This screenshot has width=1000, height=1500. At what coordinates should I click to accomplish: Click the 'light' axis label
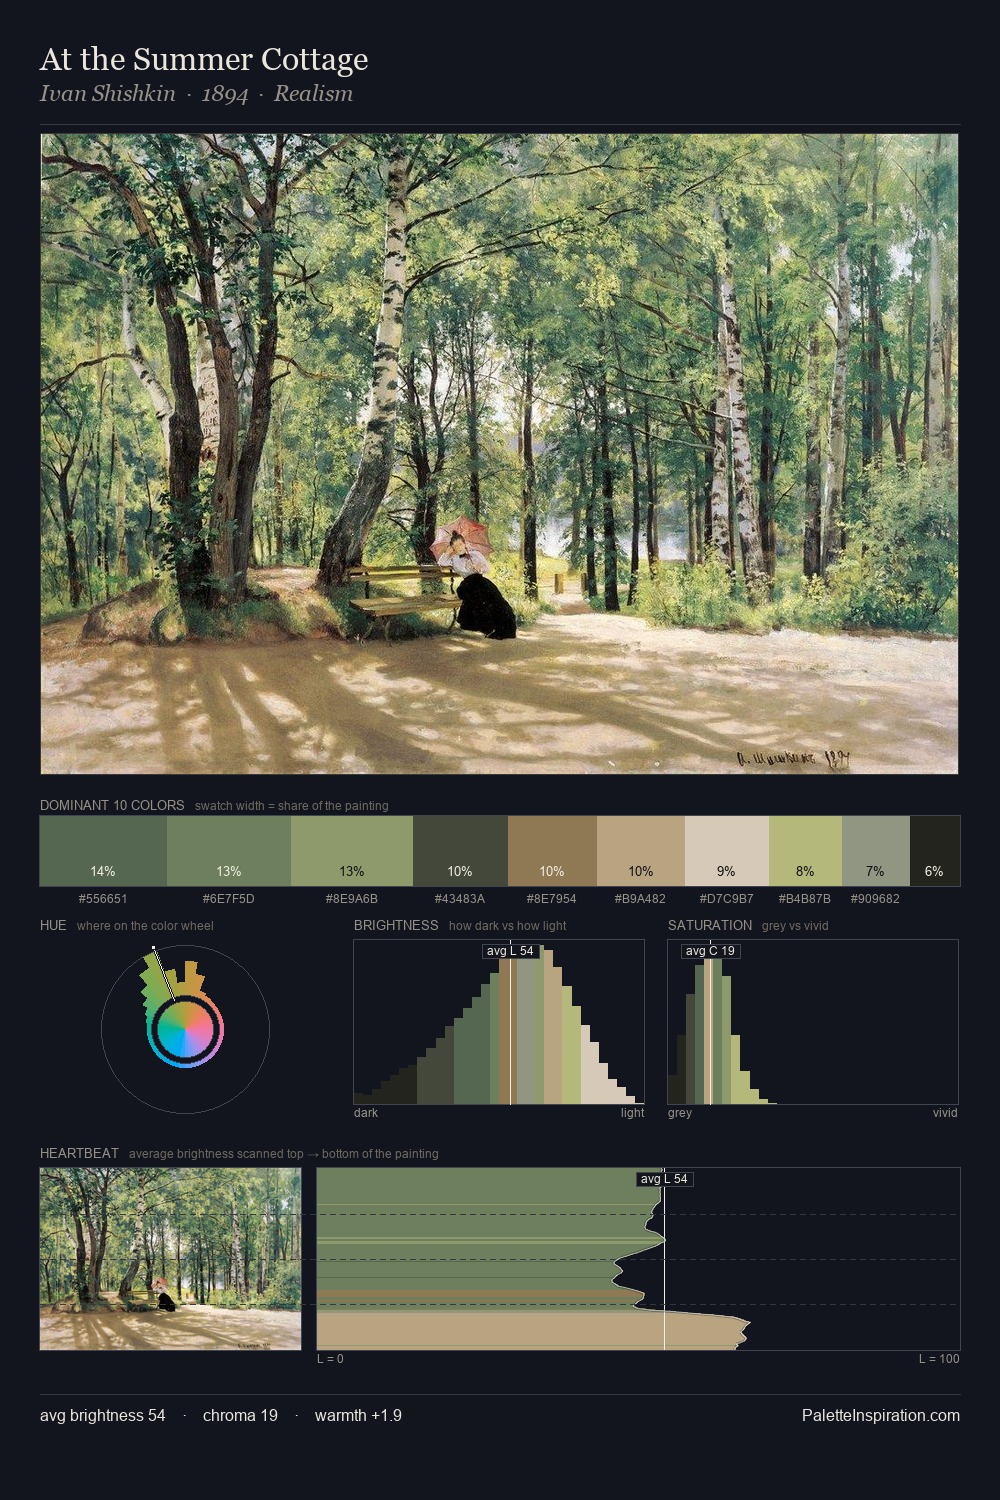pyautogui.click(x=633, y=1113)
